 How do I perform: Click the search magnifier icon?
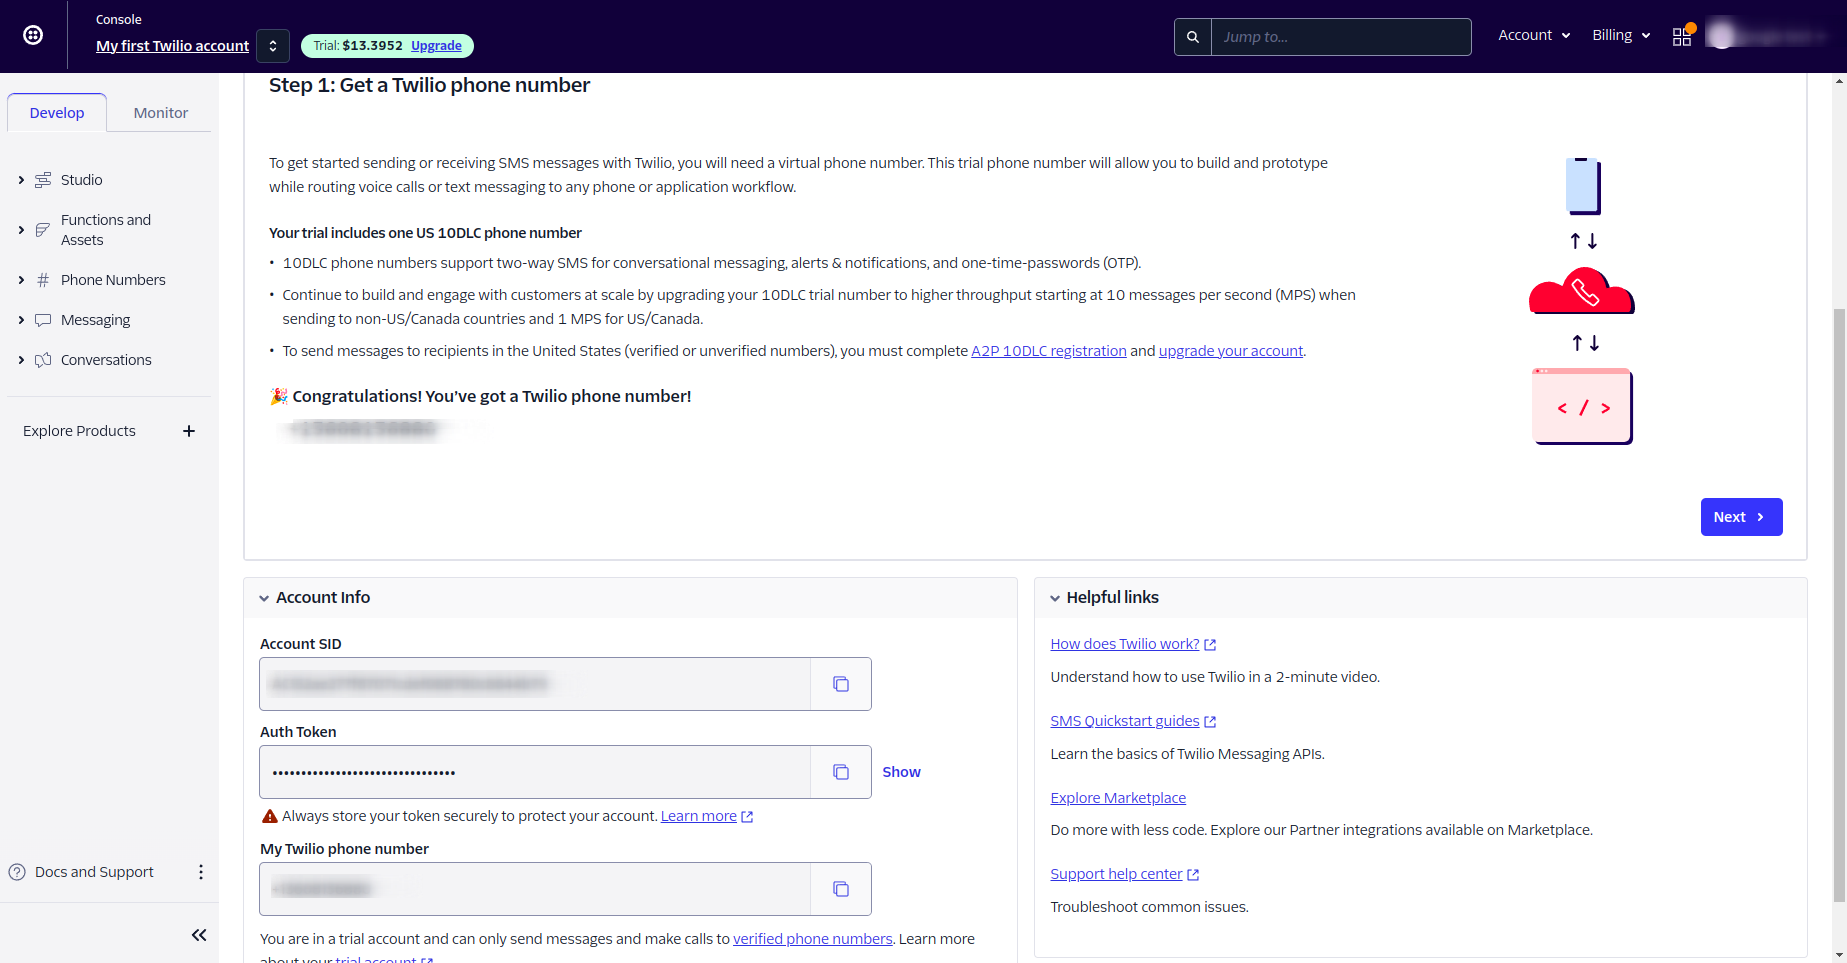[x=1193, y=37]
